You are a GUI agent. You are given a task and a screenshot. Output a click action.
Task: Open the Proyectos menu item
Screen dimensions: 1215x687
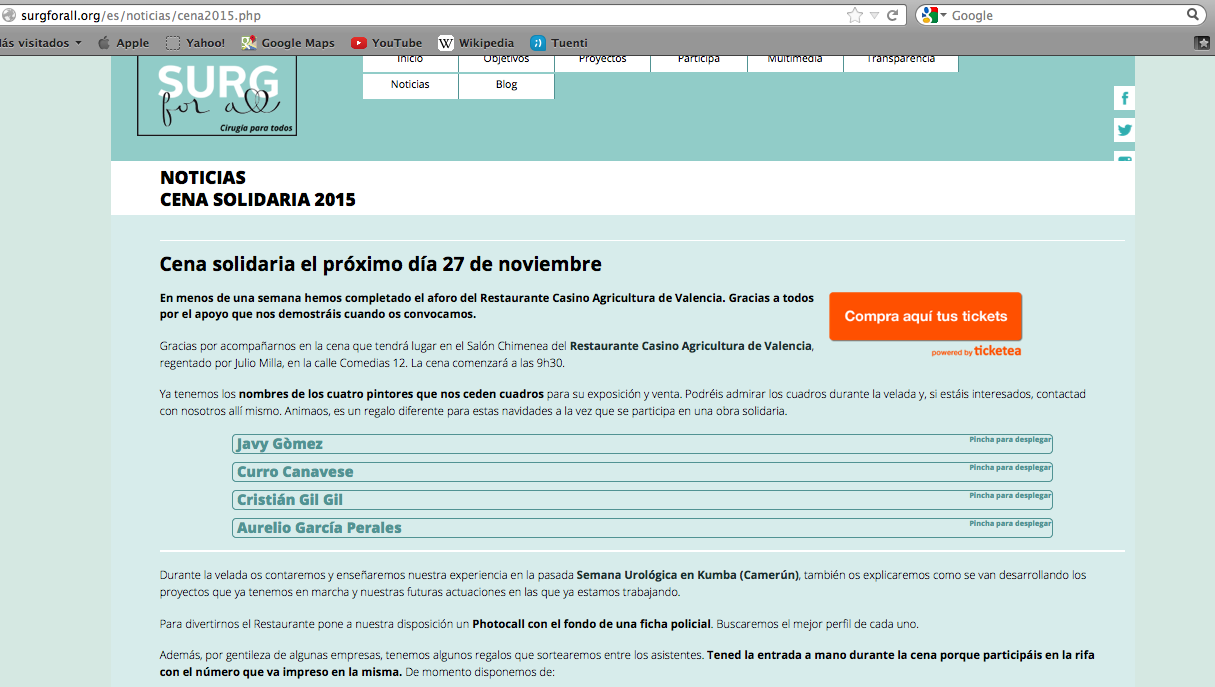tap(602, 62)
